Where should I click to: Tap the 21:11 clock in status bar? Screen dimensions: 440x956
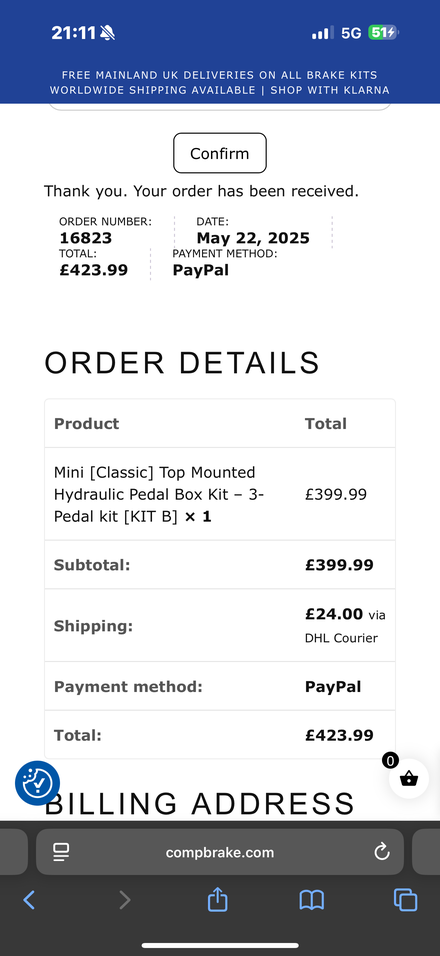point(74,32)
